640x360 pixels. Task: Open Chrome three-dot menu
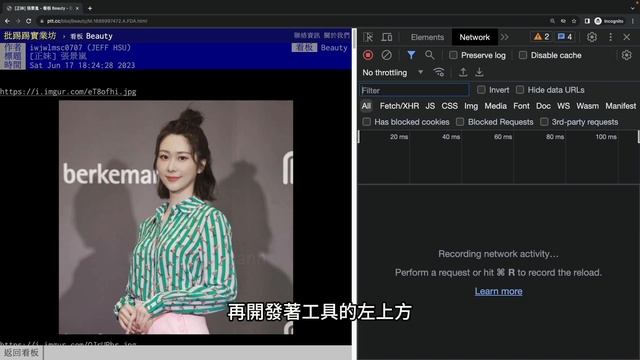633,21
